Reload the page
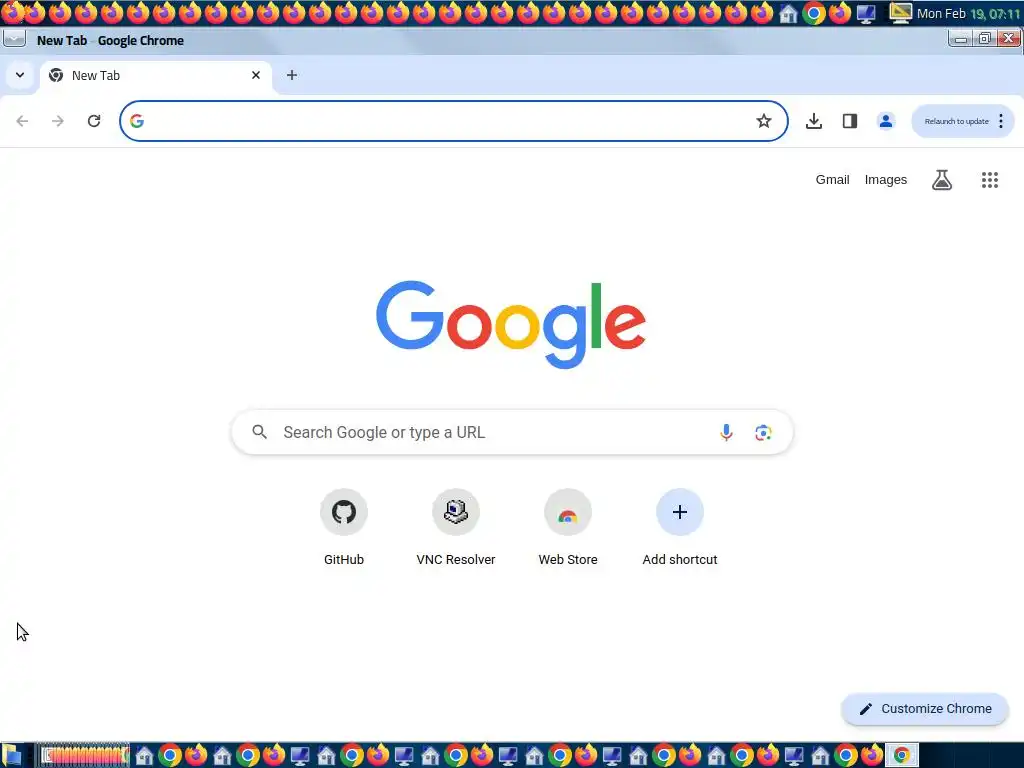The height and width of the screenshot is (768, 1024). 94,121
